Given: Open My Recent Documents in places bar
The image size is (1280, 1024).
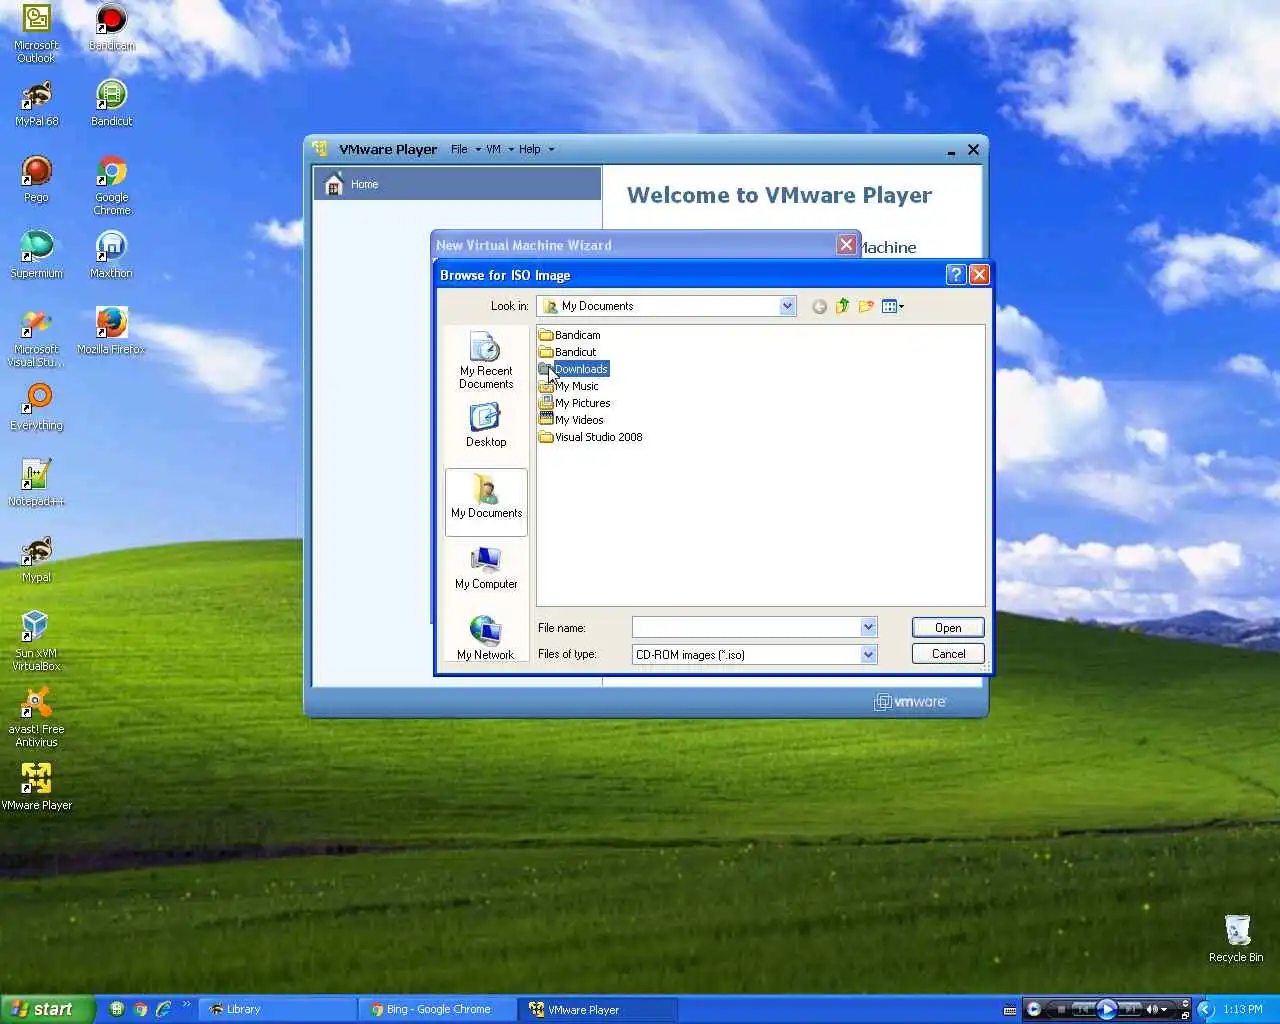Looking at the screenshot, I should [x=486, y=361].
